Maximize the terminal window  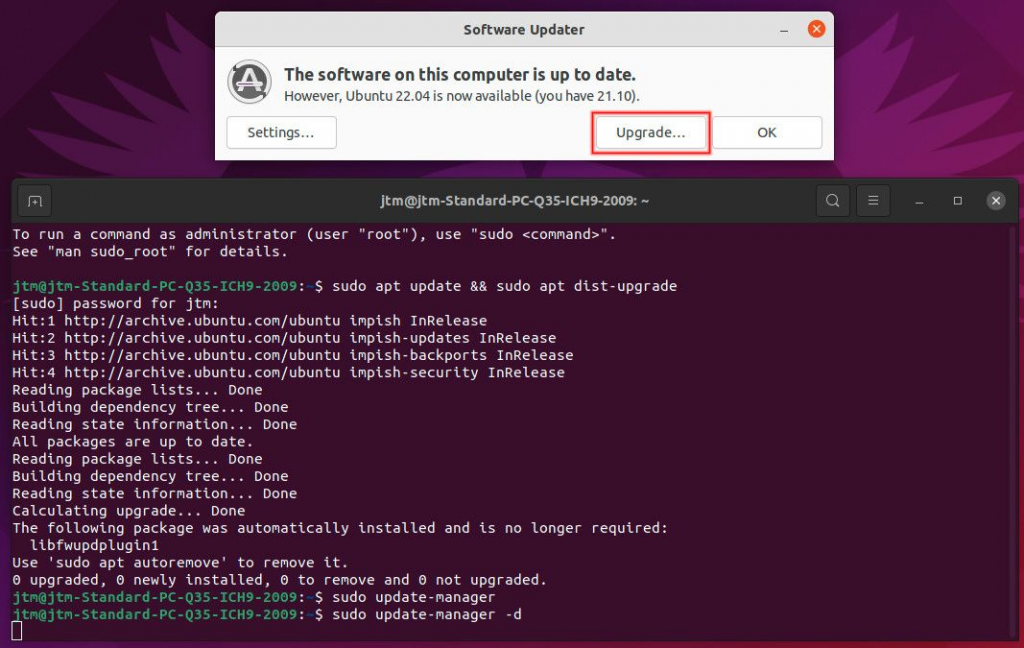(x=957, y=201)
